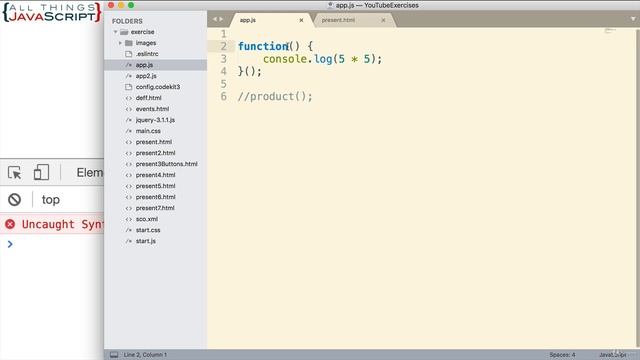Select the inspect element cursor icon in DevTools
Viewport: 640px width, 360px height.
pos(14,173)
